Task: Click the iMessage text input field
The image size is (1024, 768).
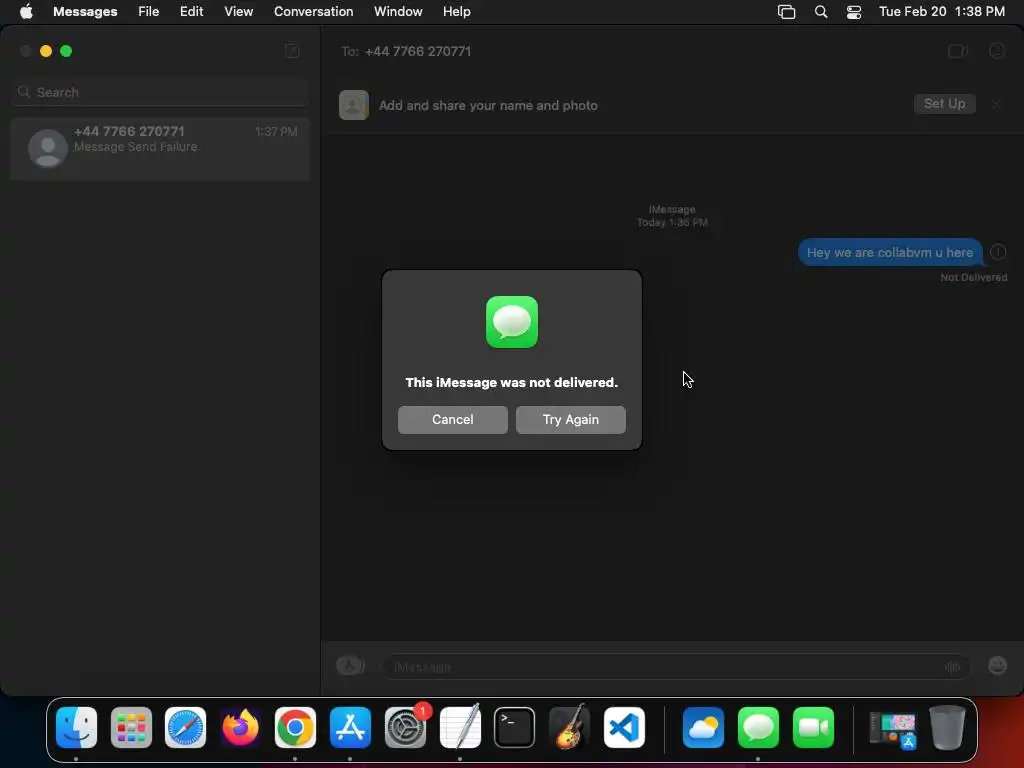Action: 676,667
